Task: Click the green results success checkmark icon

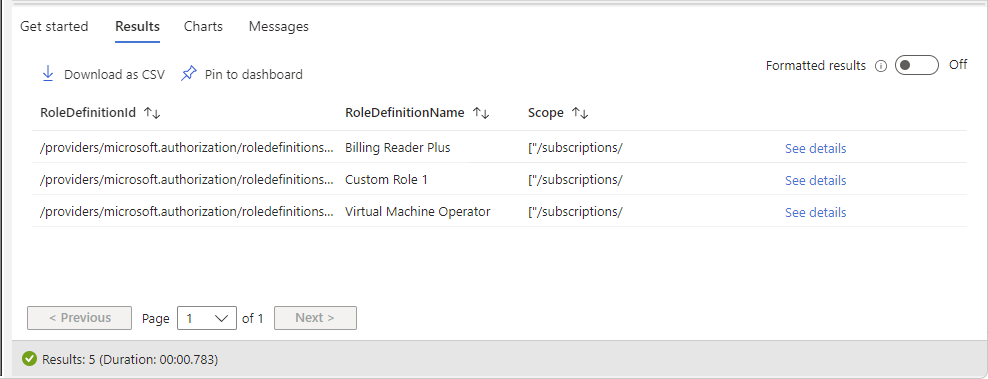Action: coord(29,359)
